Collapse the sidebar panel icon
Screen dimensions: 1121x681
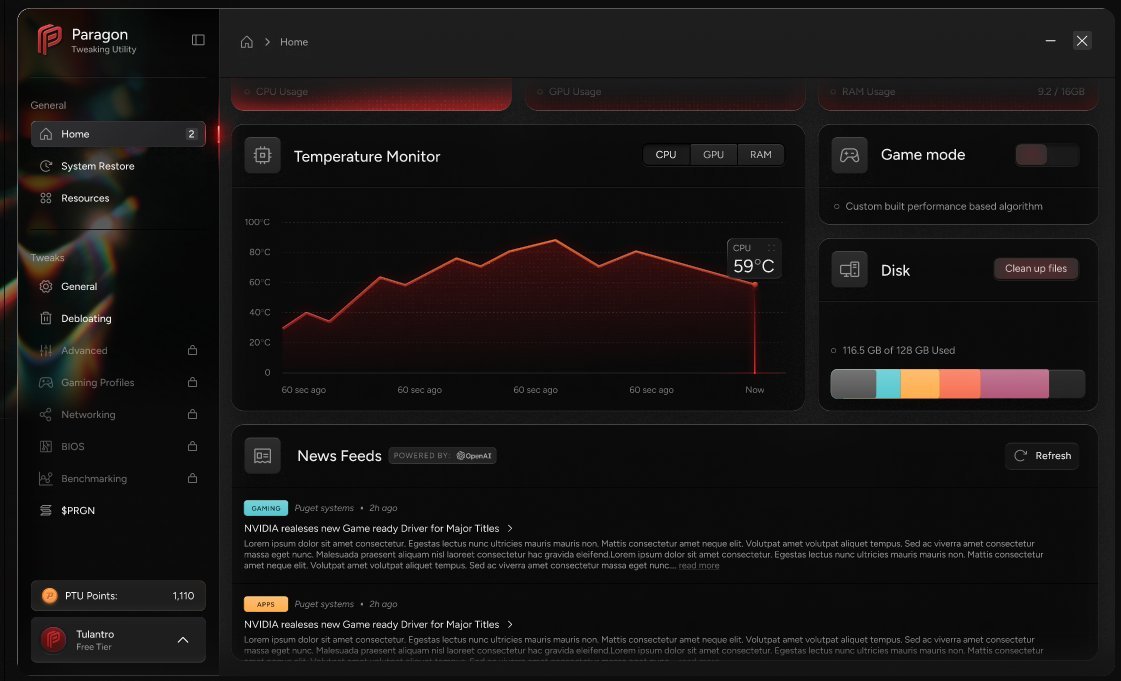coord(198,40)
